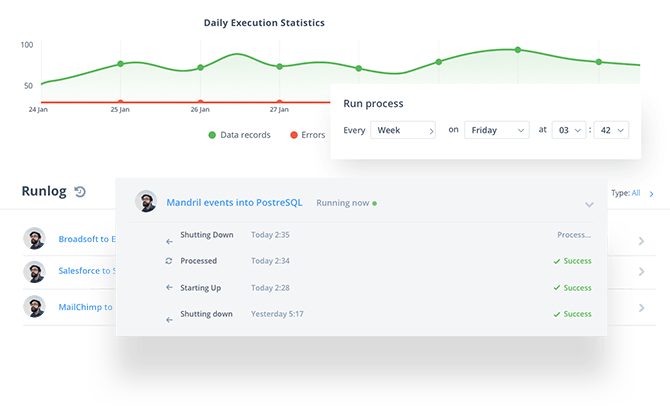Open Mandril events into PostreSQL link
Screen dimensions: 670x406
(x=234, y=203)
